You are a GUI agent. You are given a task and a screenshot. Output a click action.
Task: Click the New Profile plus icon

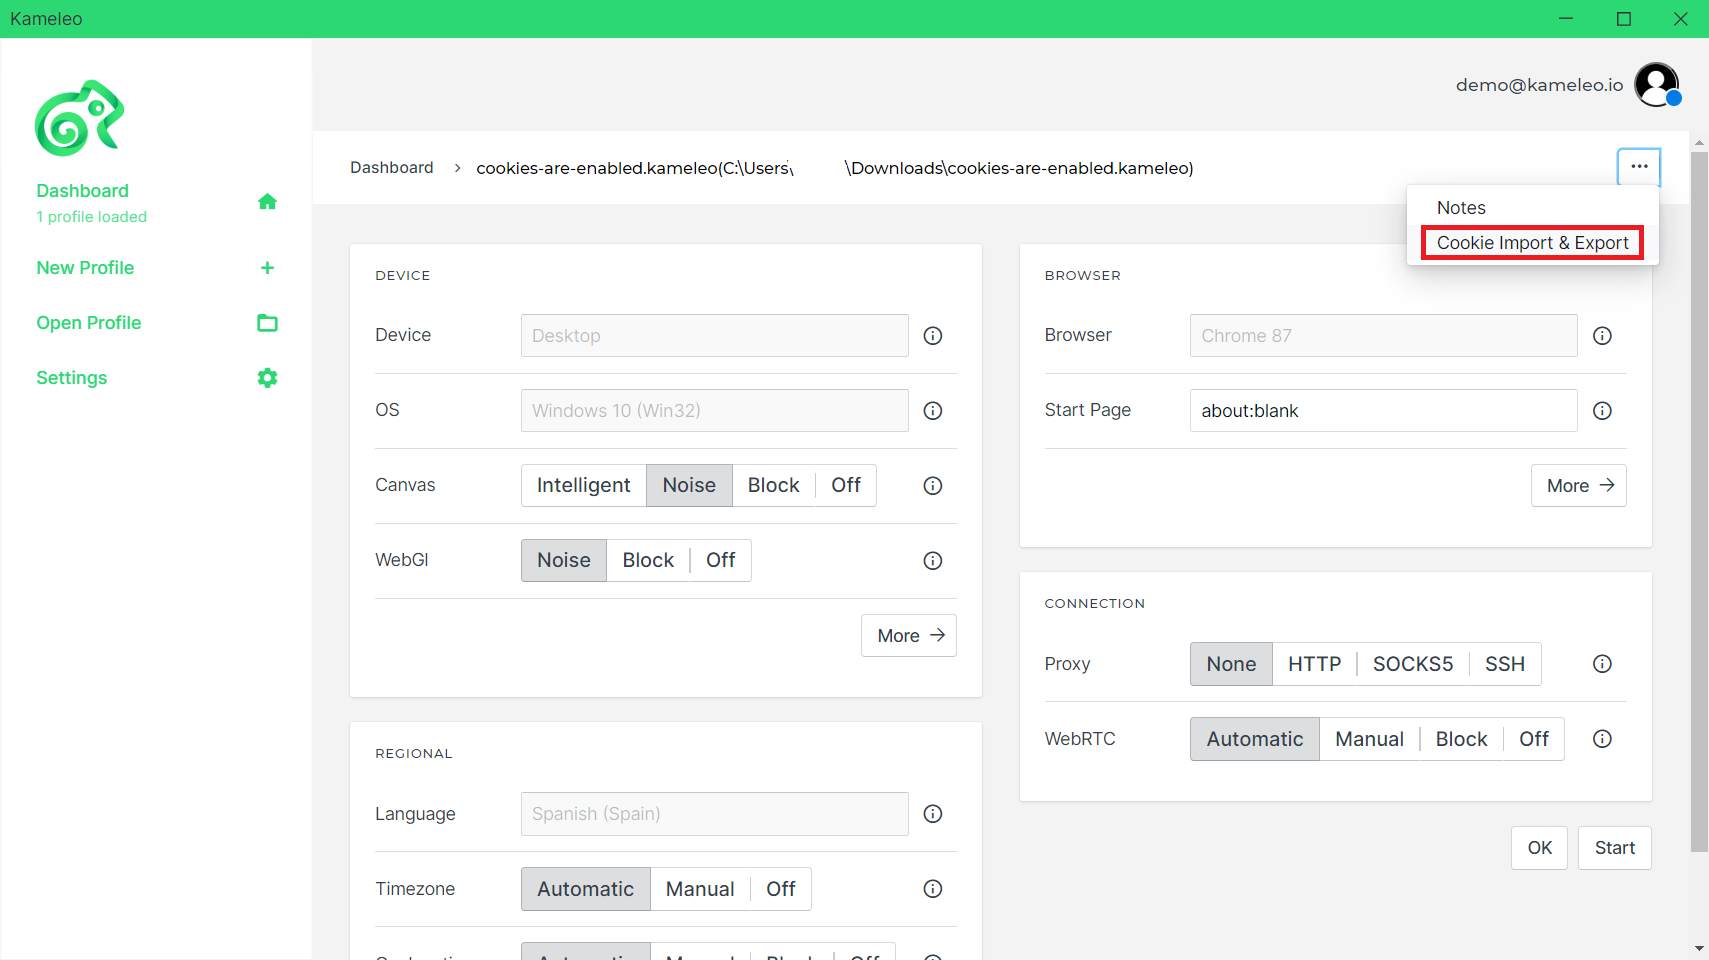tap(267, 268)
